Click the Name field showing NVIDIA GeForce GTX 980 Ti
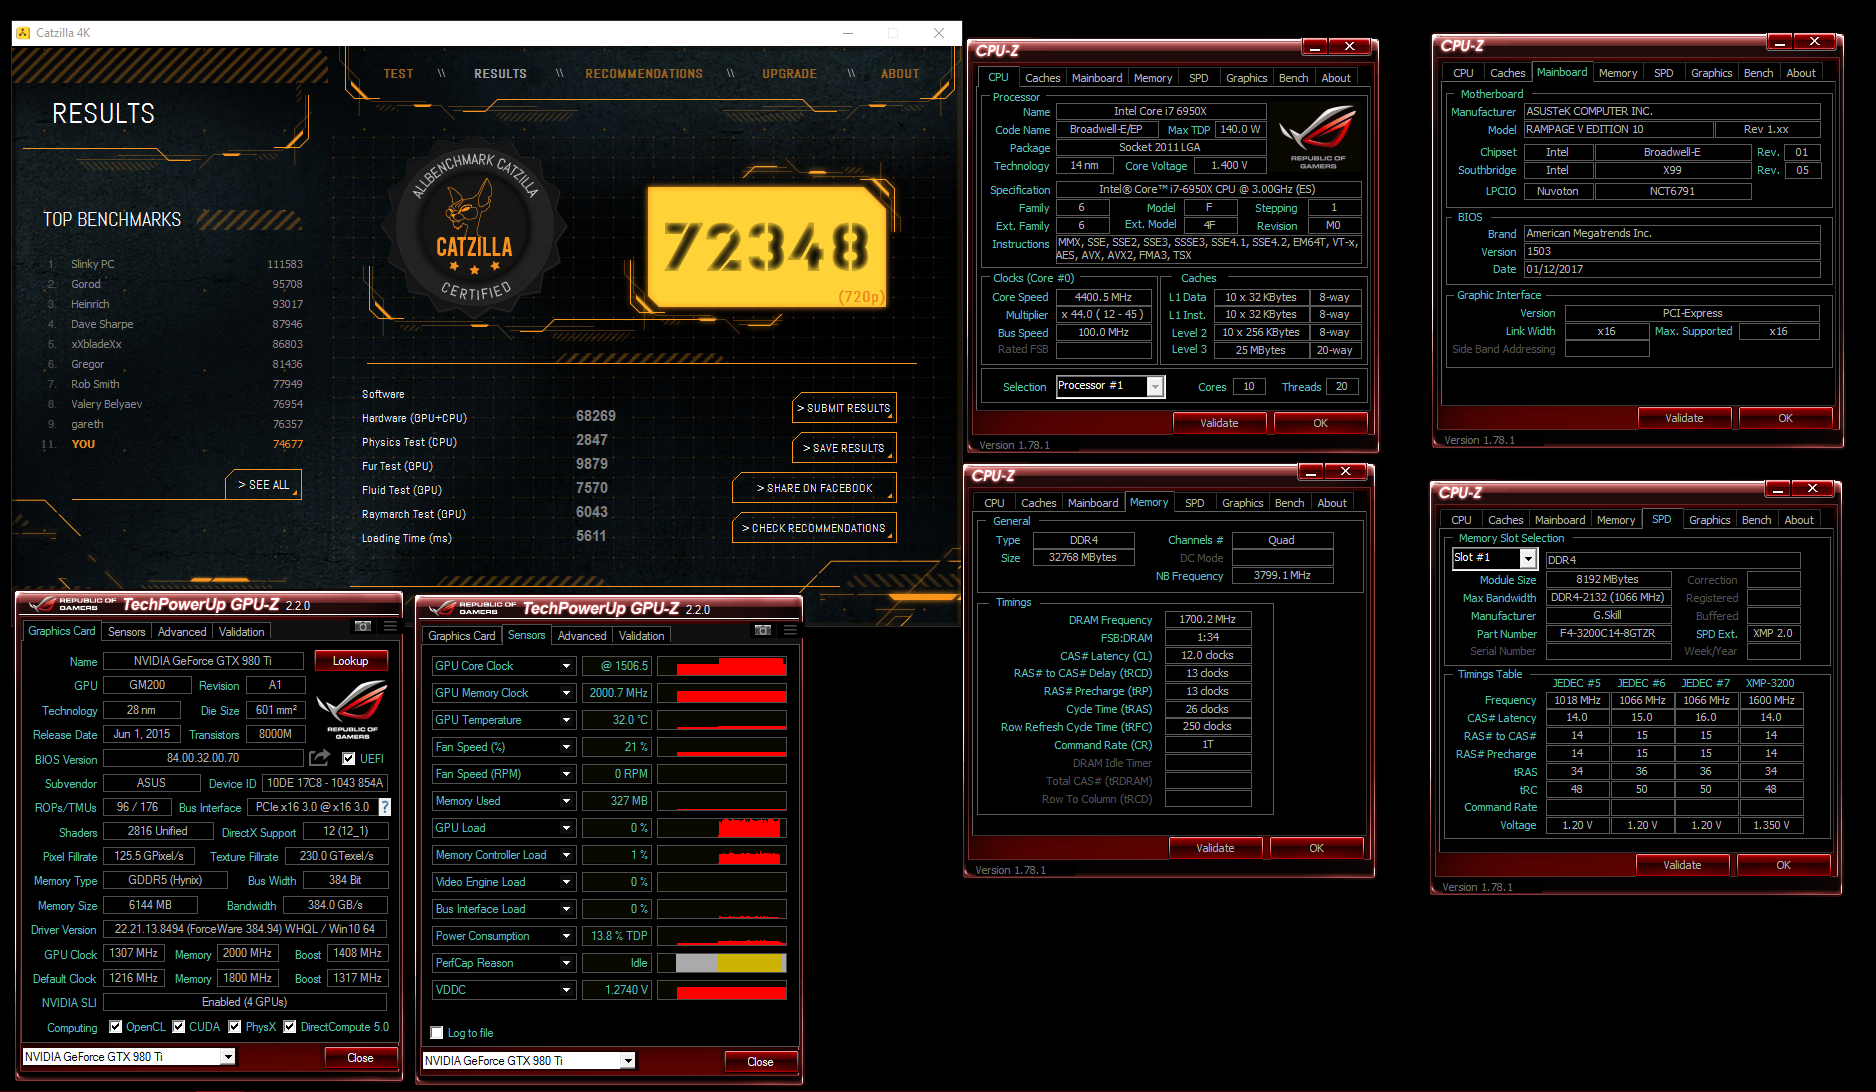The width and height of the screenshot is (1876, 1092). [203, 661]
